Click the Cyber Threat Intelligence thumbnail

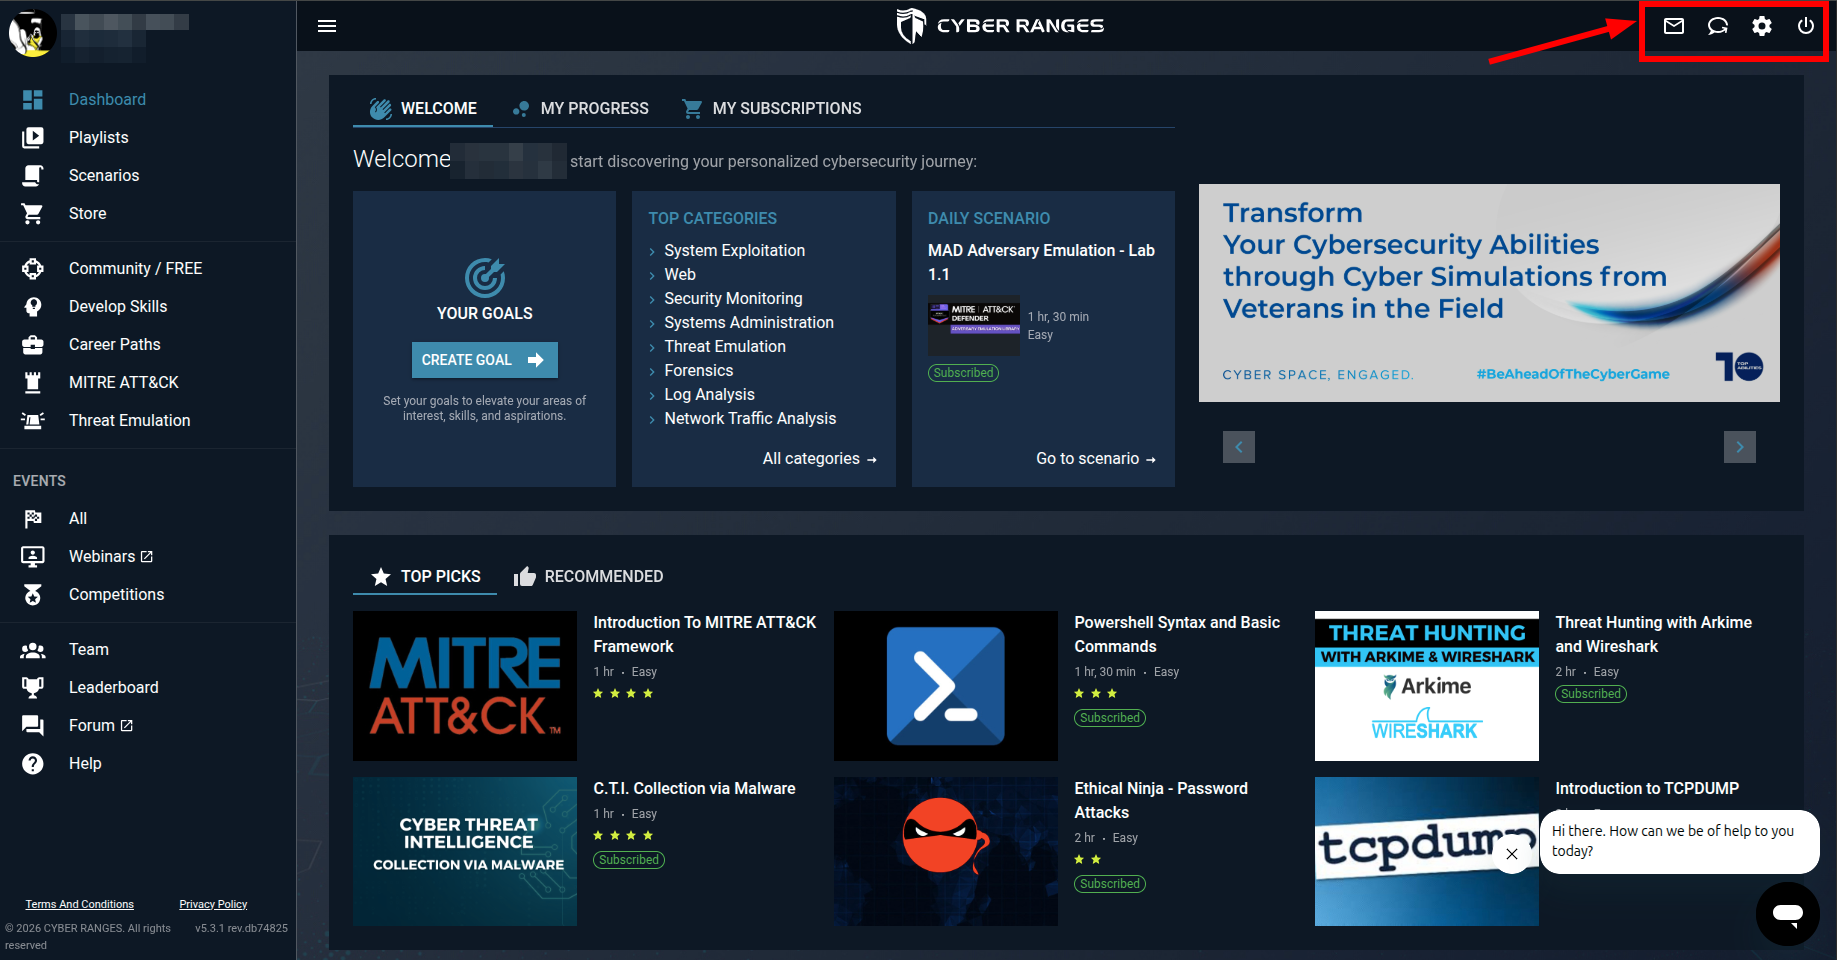pyautogui.click(x=465, y=852)
